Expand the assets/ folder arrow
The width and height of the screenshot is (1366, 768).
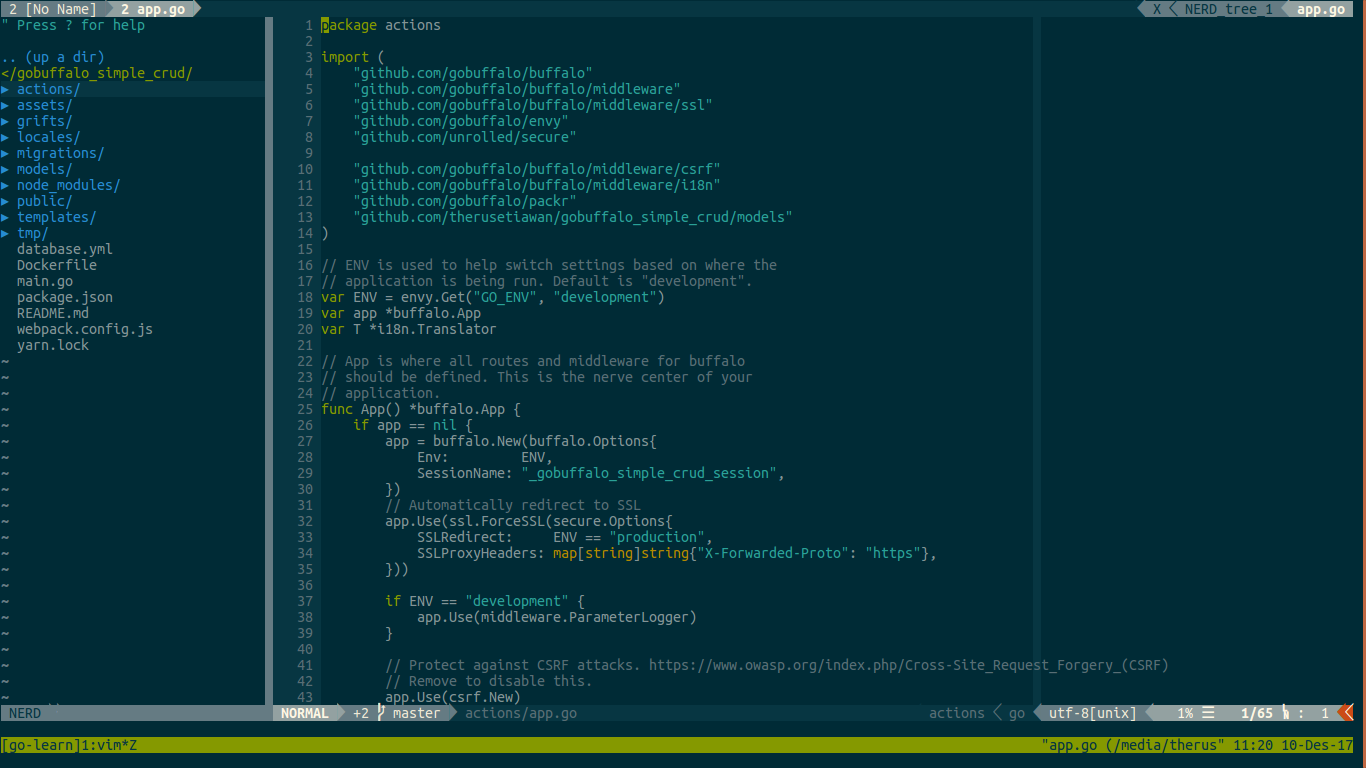coord(5,105)
